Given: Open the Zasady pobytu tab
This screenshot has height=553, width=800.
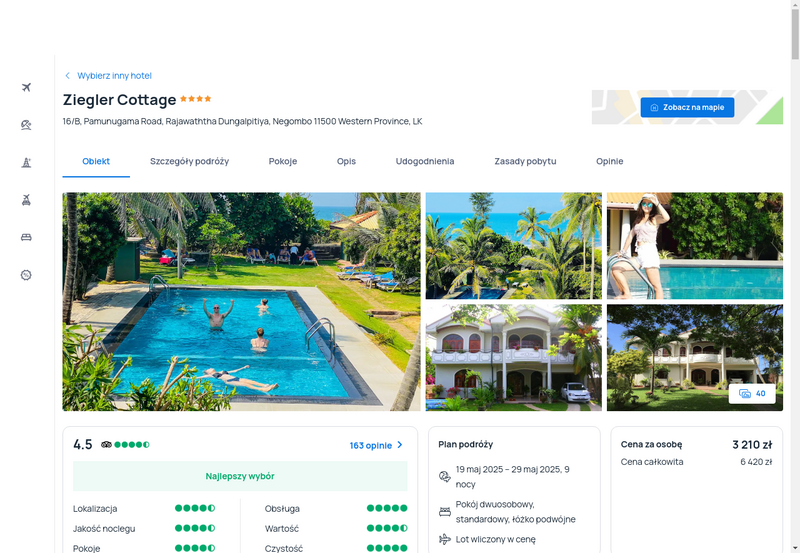Looking at the screenshot, I should click(525, 161).
